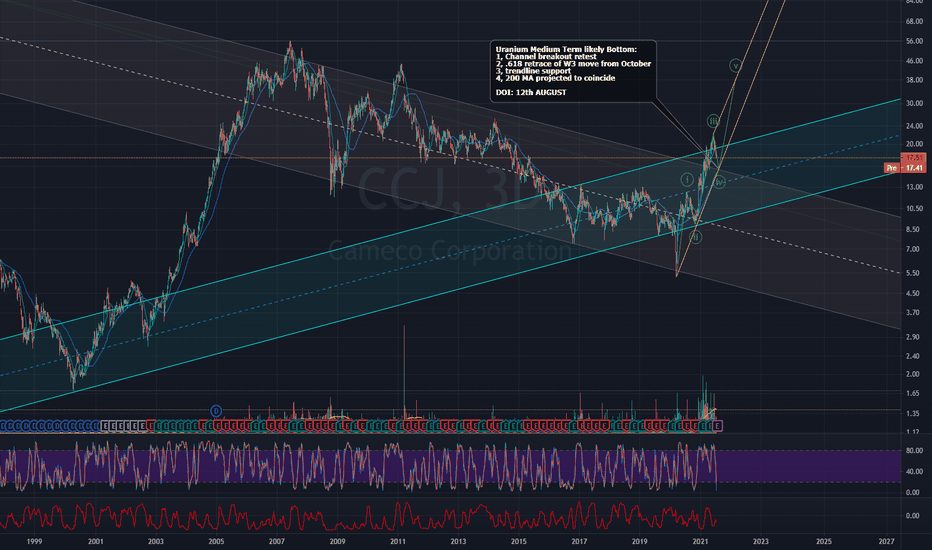932x550 pixels.
Task: Click the 2019 label on time axis
Action: point(640,542)
